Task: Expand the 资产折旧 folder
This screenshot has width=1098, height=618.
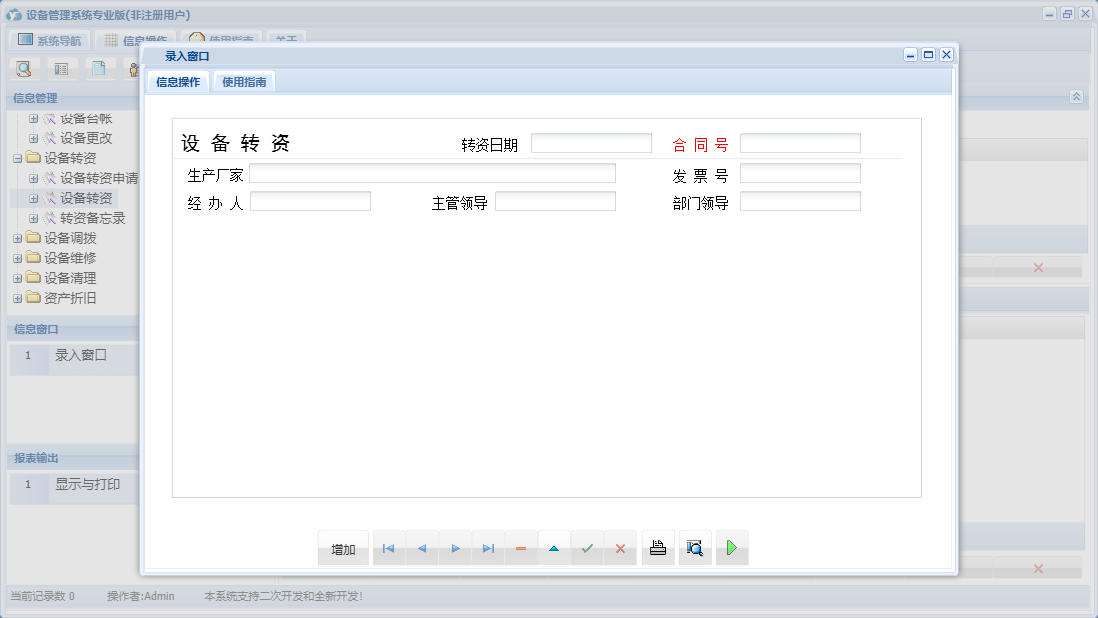Action: [18, 299]
